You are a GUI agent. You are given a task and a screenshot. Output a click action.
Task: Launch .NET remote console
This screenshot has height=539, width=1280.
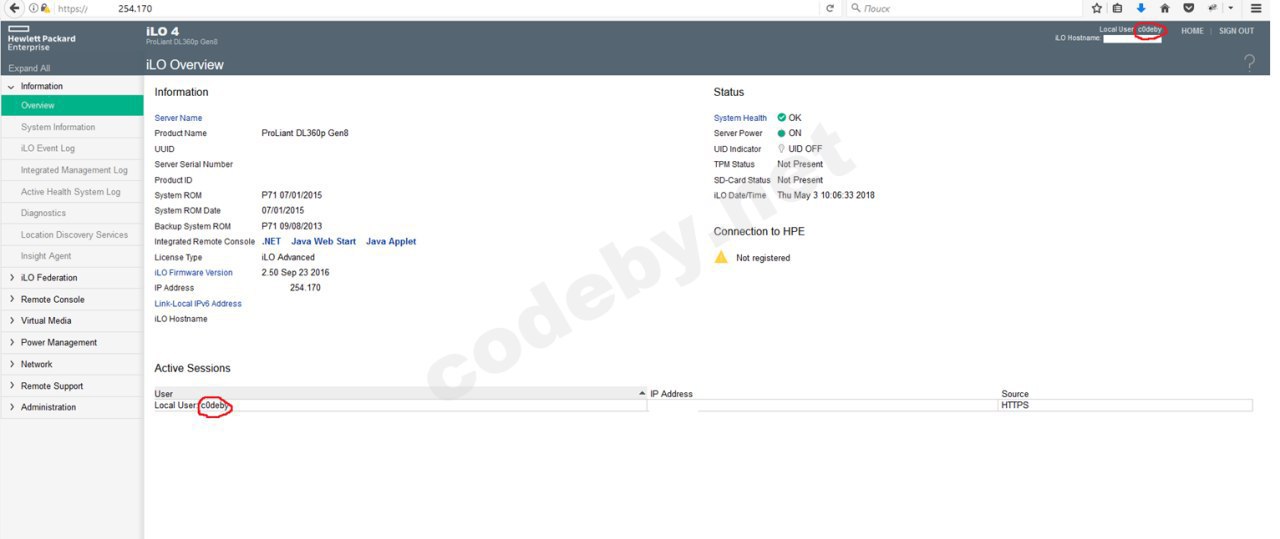tap(271, 241)
